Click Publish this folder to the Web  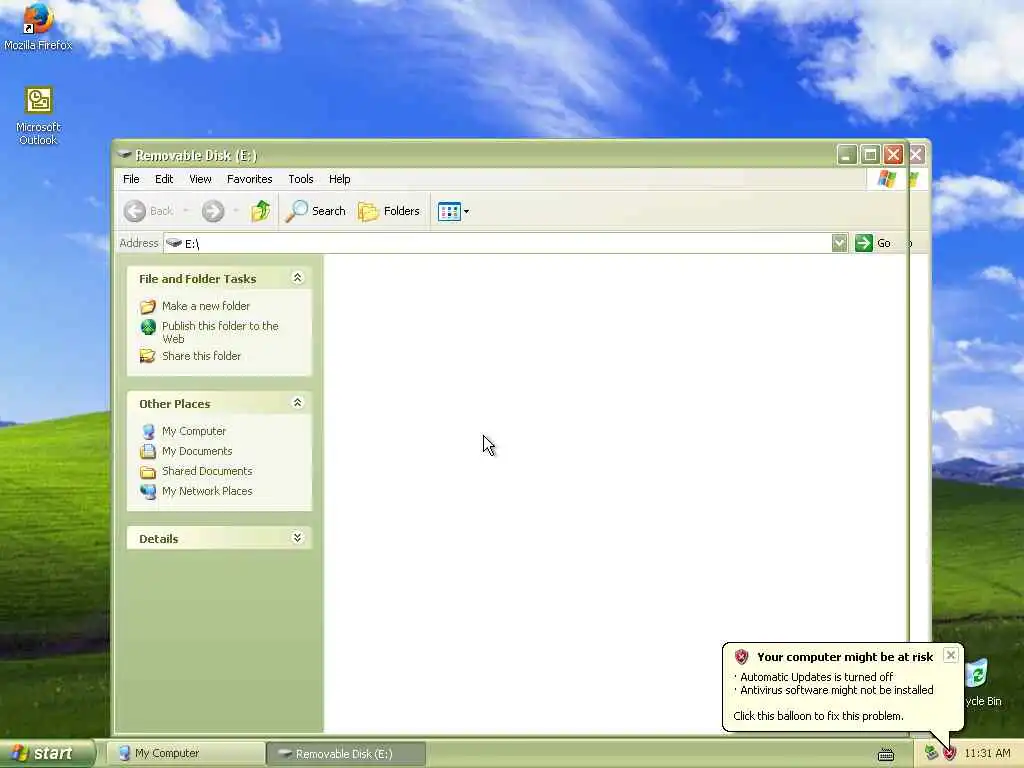220,332
